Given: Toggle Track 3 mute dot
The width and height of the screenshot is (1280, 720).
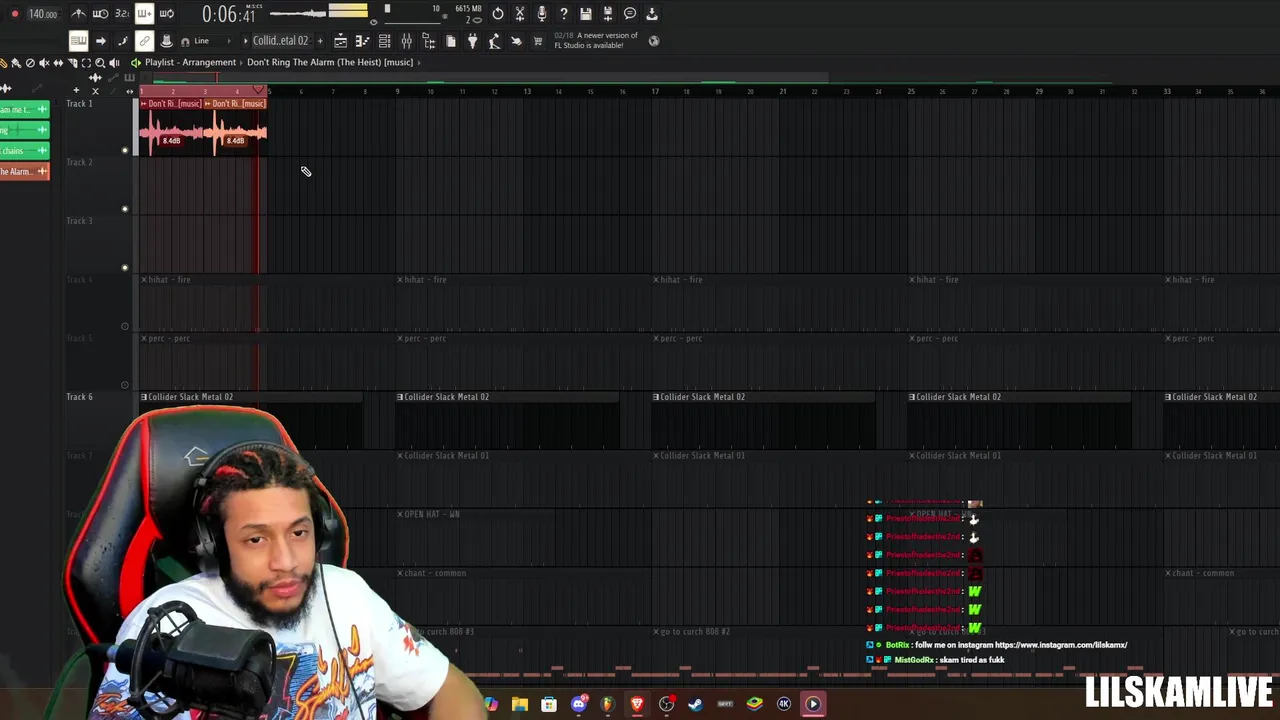Looking at the screenshot, I should (x=125, y=267).
